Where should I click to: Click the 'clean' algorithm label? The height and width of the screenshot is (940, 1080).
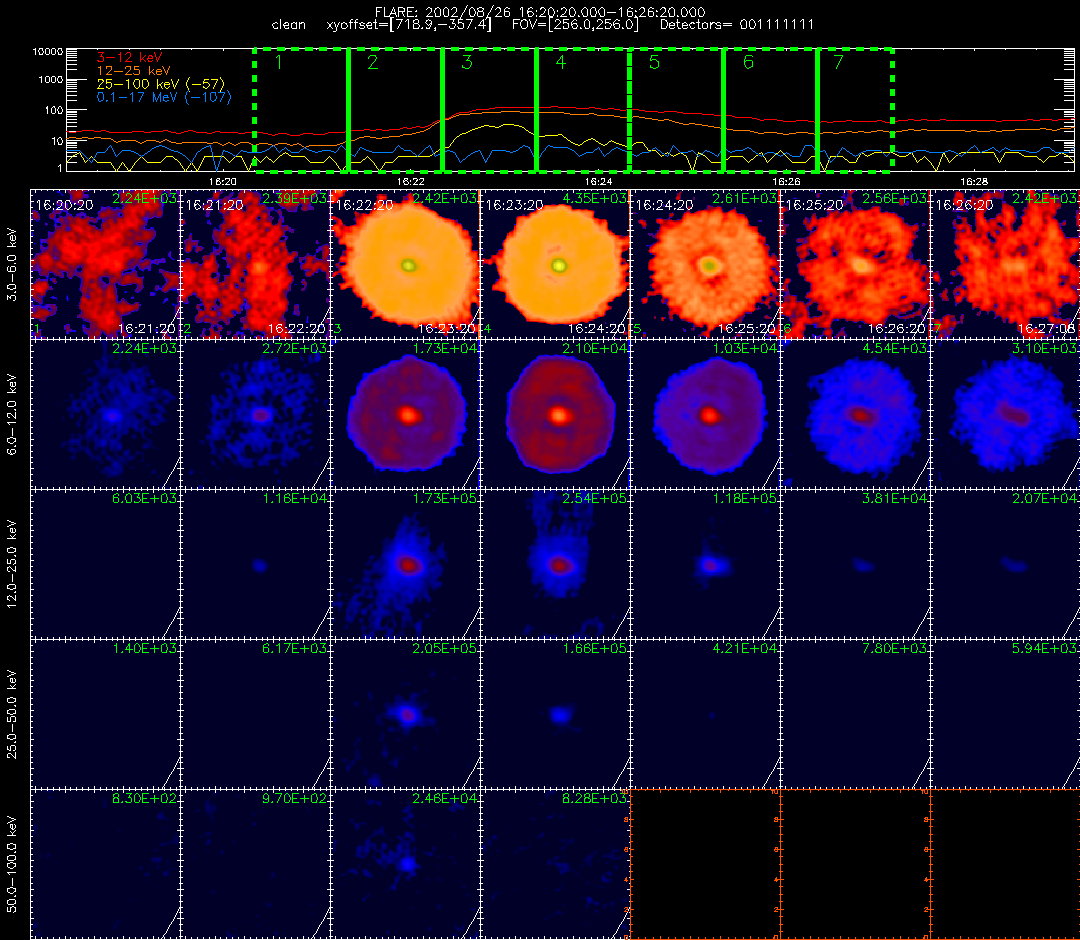pos(289,25)
